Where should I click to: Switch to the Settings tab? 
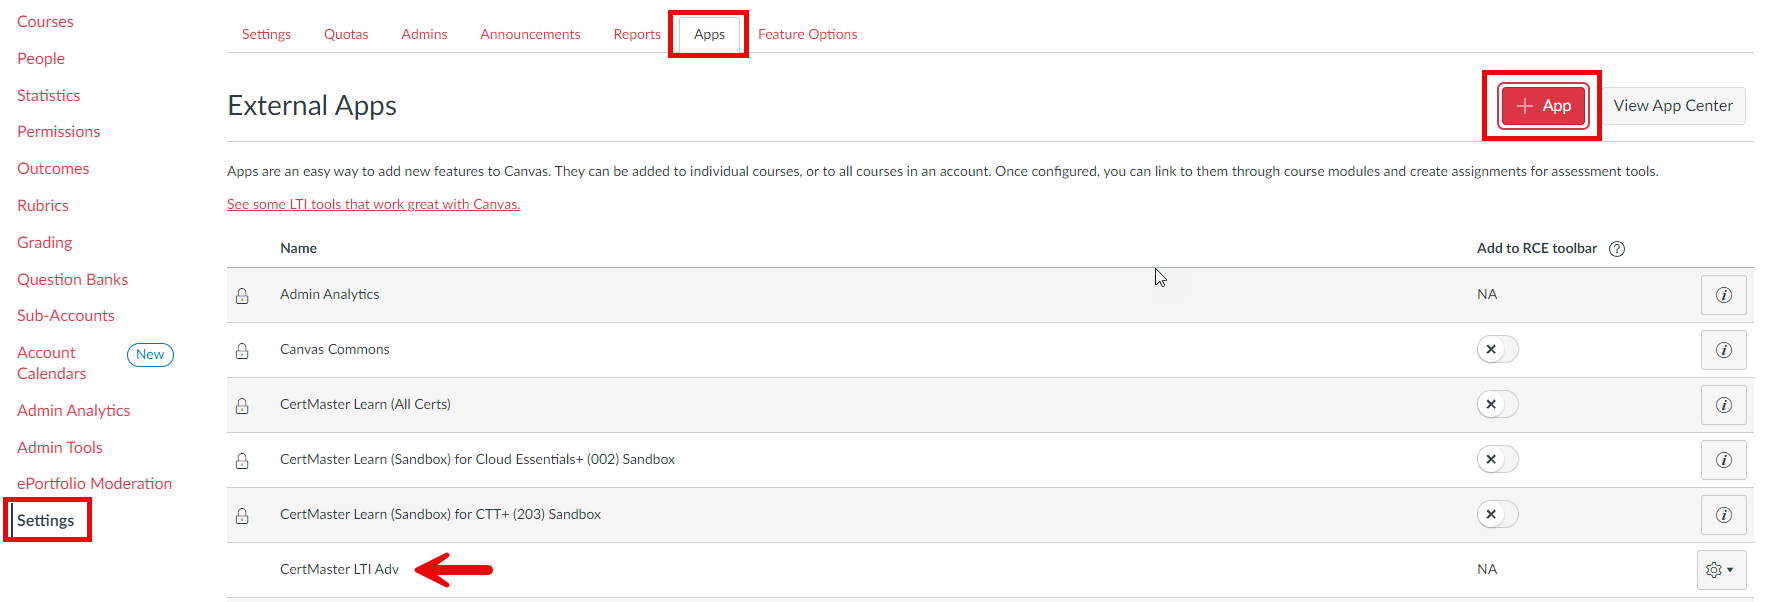point(266,34)
